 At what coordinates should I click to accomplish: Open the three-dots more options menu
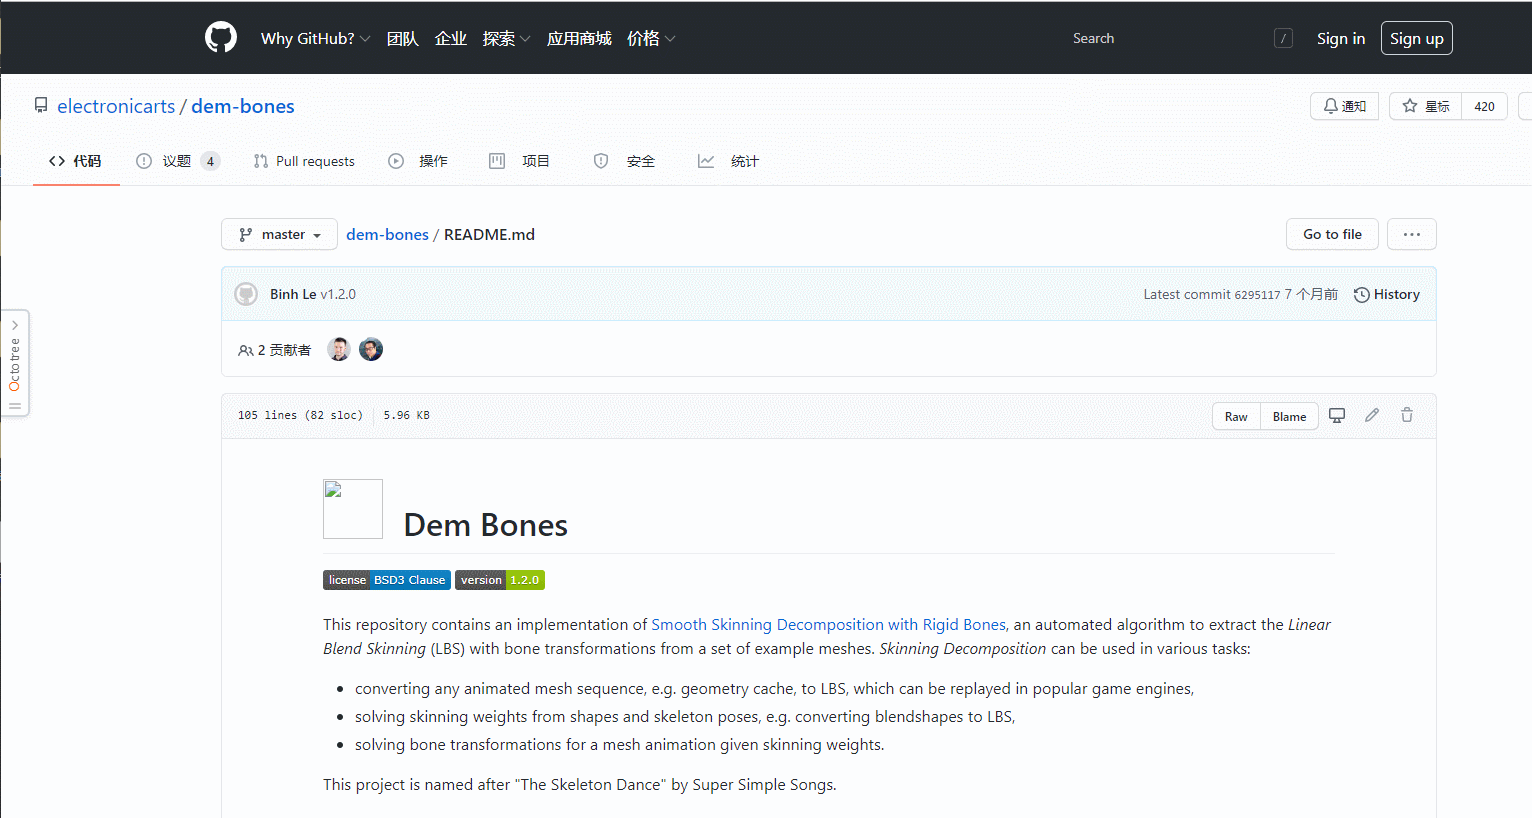pyautogui.click(x=1412, y=234)
